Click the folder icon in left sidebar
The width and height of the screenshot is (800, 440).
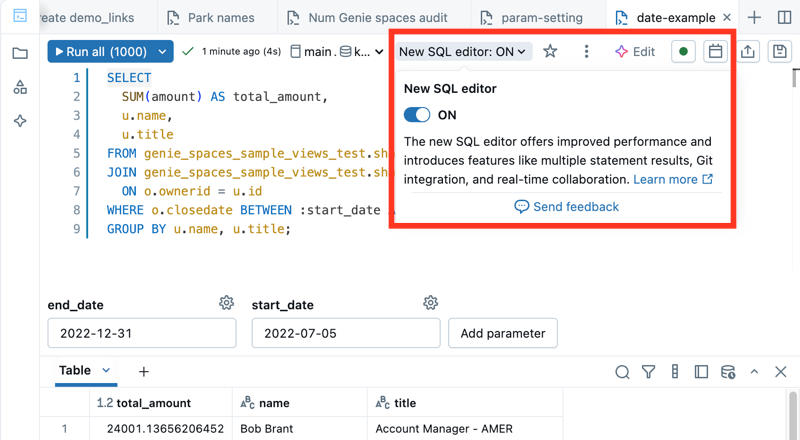(x=20, y=53)
